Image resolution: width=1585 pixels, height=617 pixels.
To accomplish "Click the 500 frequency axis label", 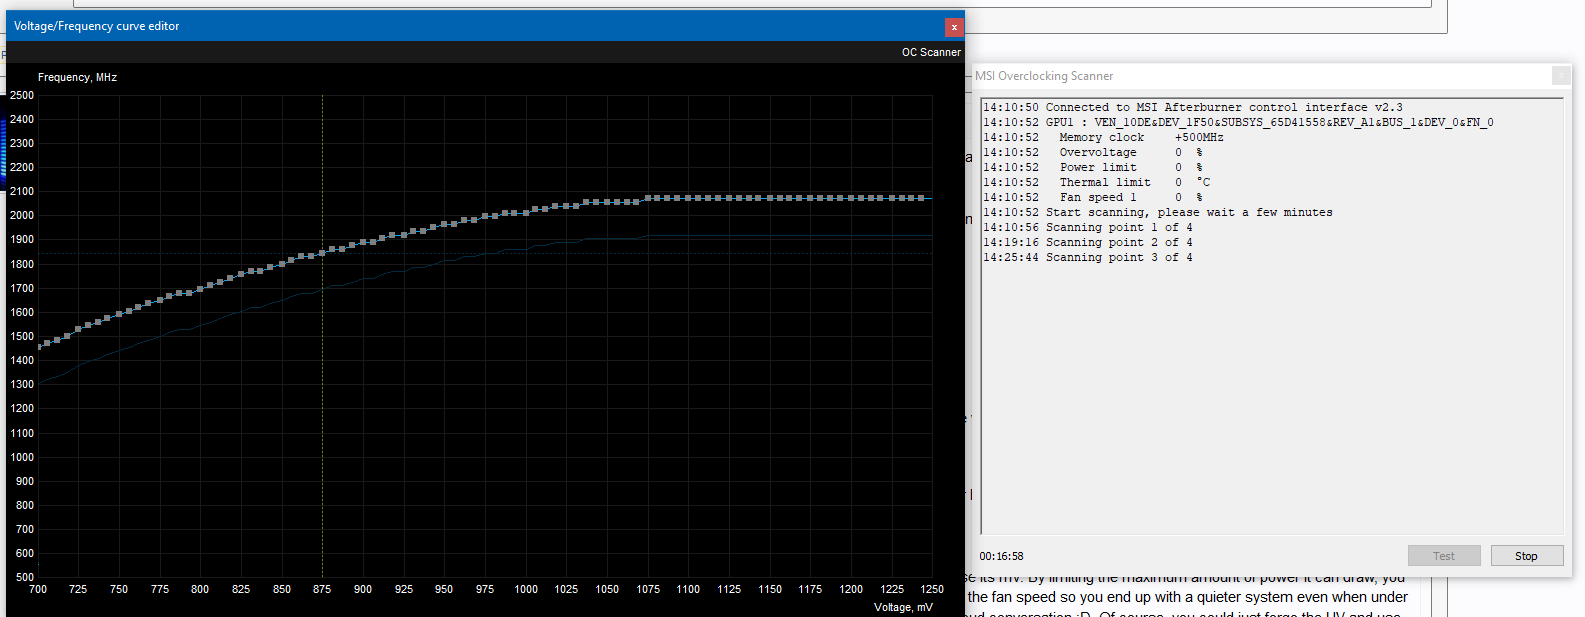I will click(x=25, y=577).
